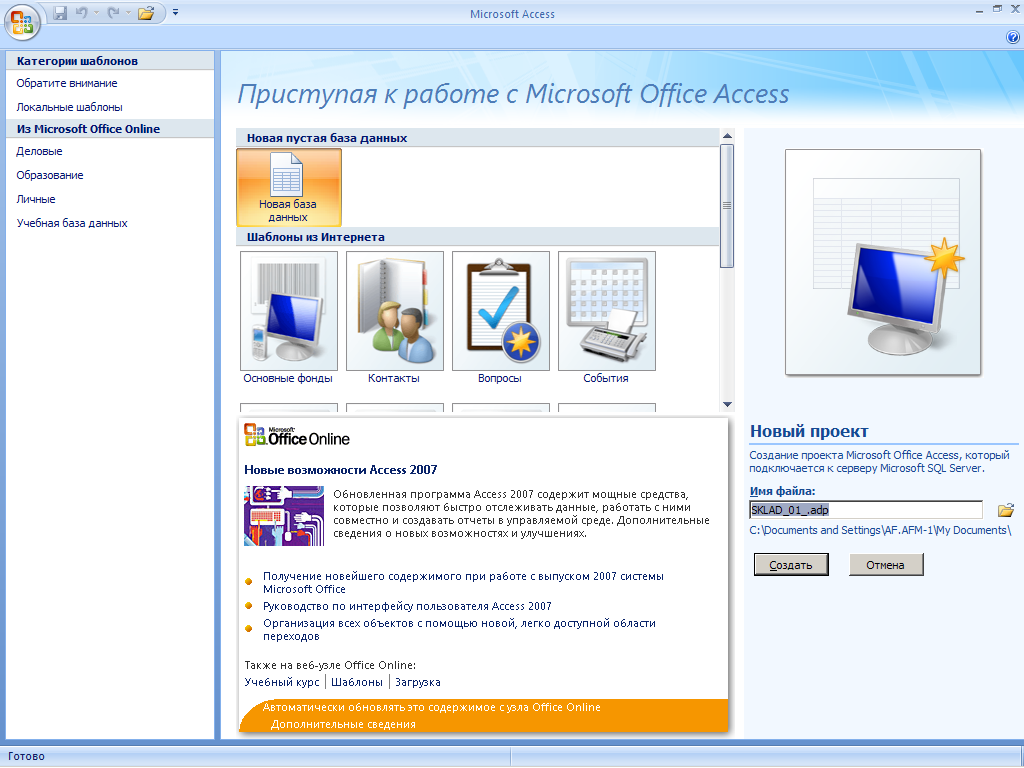The width and height of the screenshot is (1024, 768).
Task: Choose the Вопросы template
Action: [x=500, y=318]
